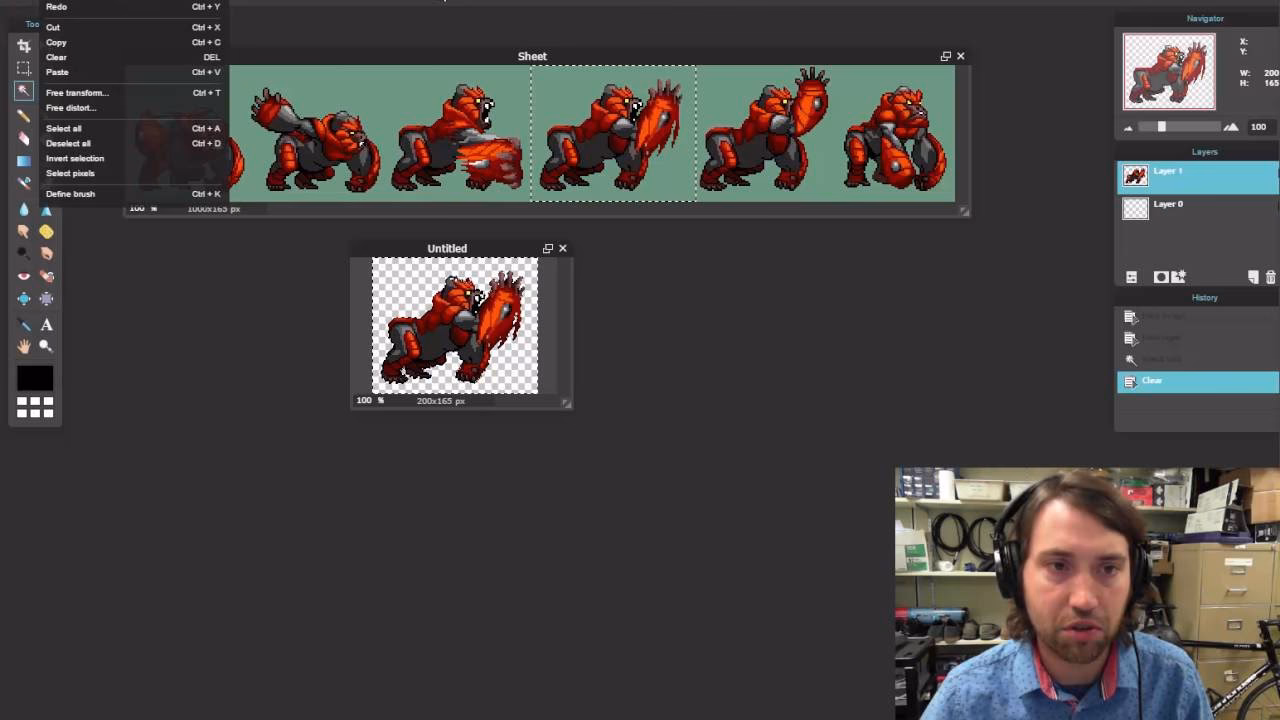Open the main foreground color swatch
The height and width of the screenshot is (720, 1280).
pyautogui.click(x=35, y=378)
